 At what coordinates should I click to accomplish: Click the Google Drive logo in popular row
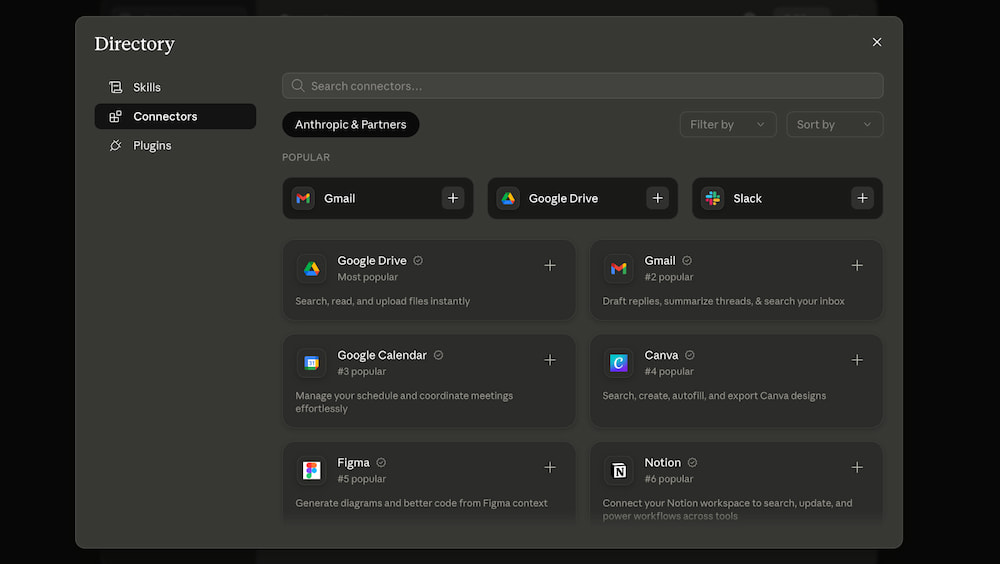click(x=508, y=198)
